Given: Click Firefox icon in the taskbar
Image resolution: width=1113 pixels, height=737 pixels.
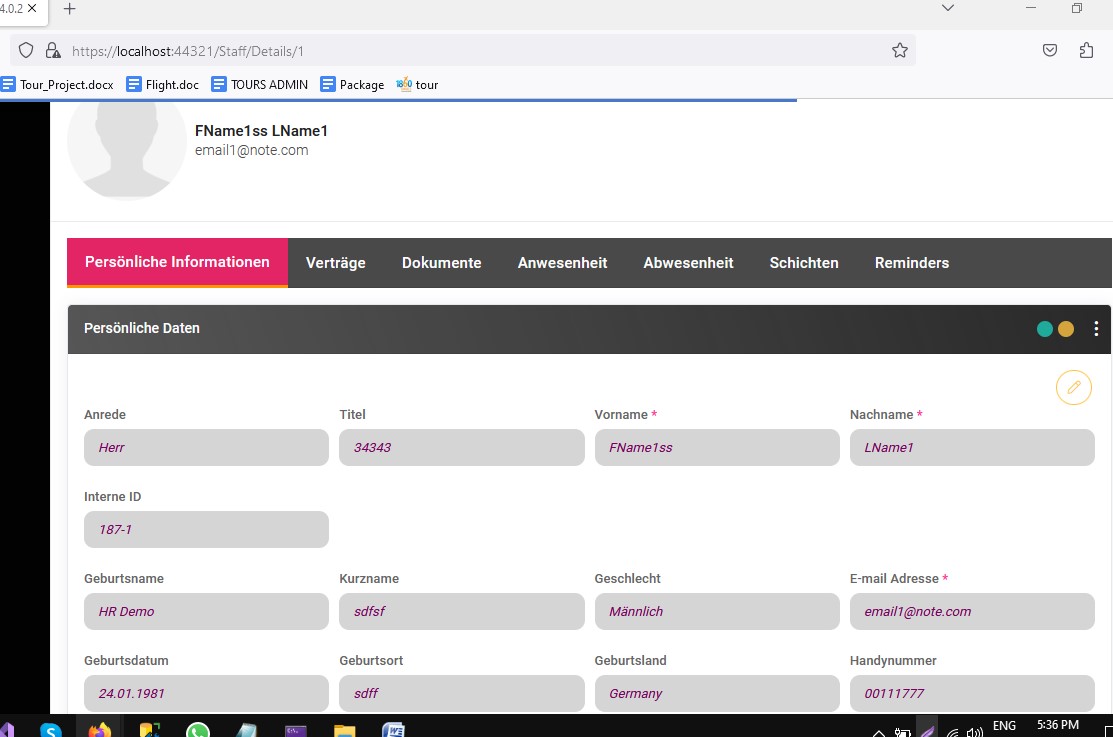Looking at the screenshot, I should (x=100, y=729).
